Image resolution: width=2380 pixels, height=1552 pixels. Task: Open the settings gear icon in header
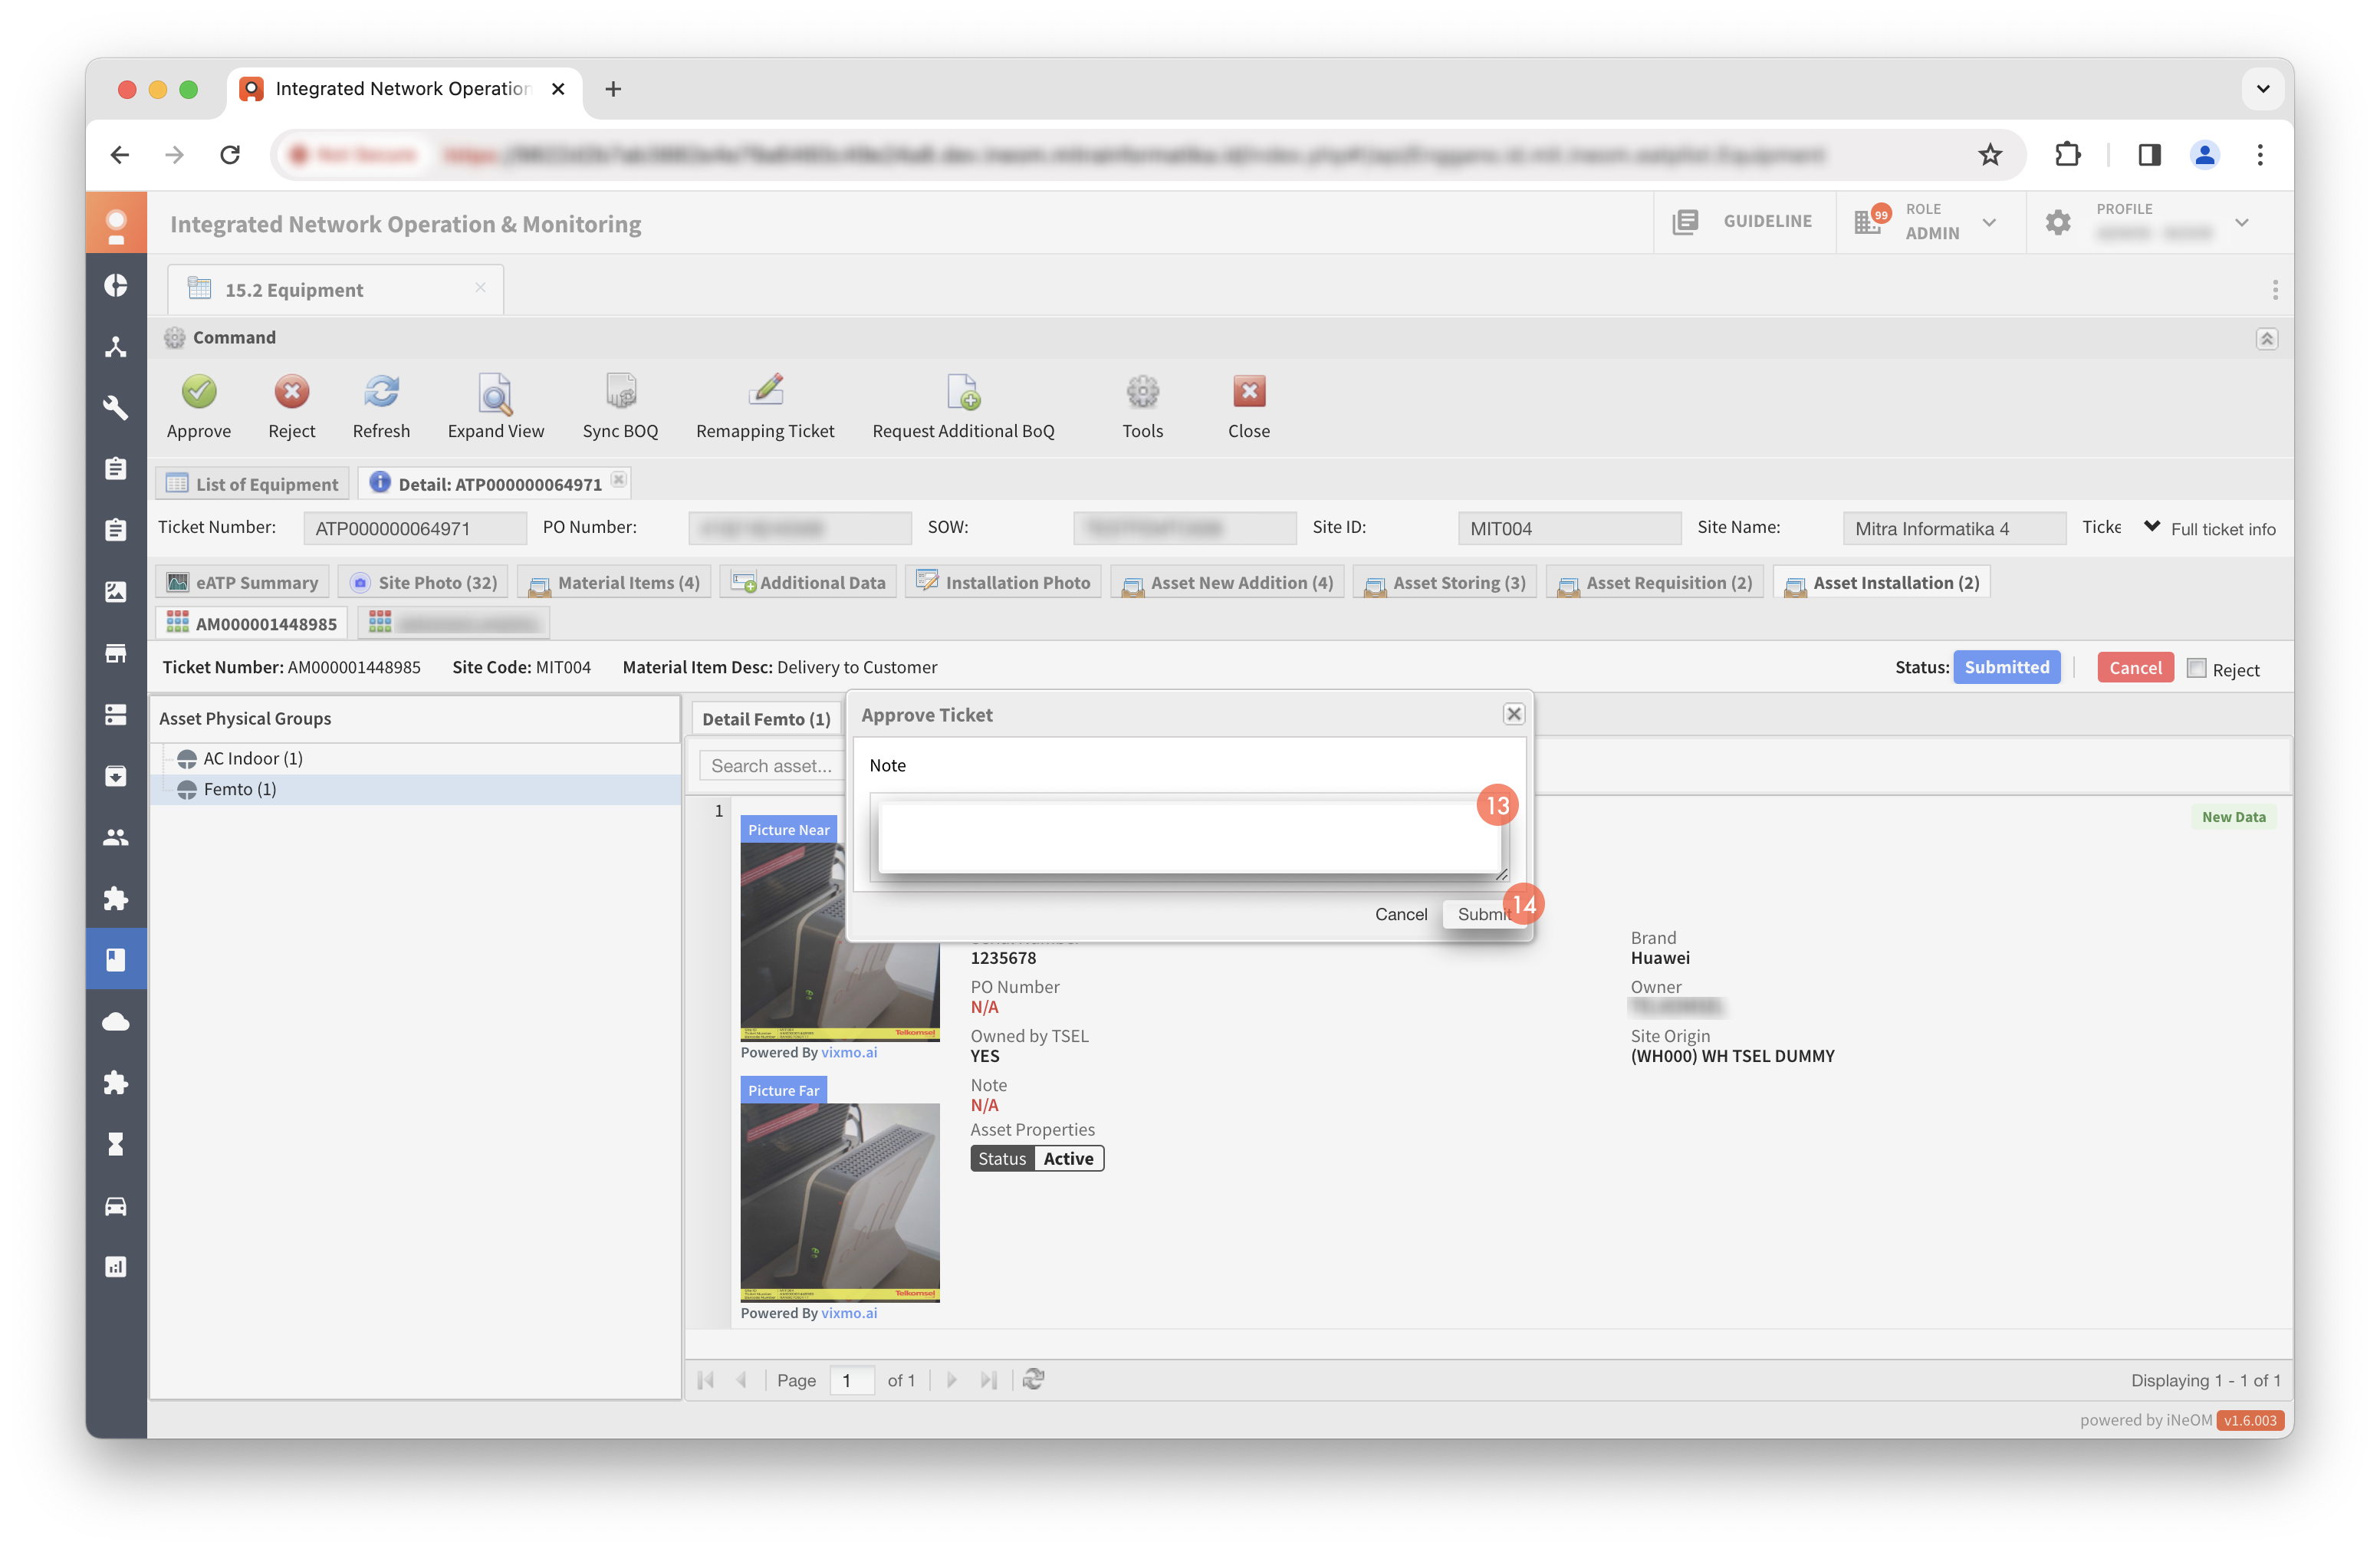[x=2058, y=221]
